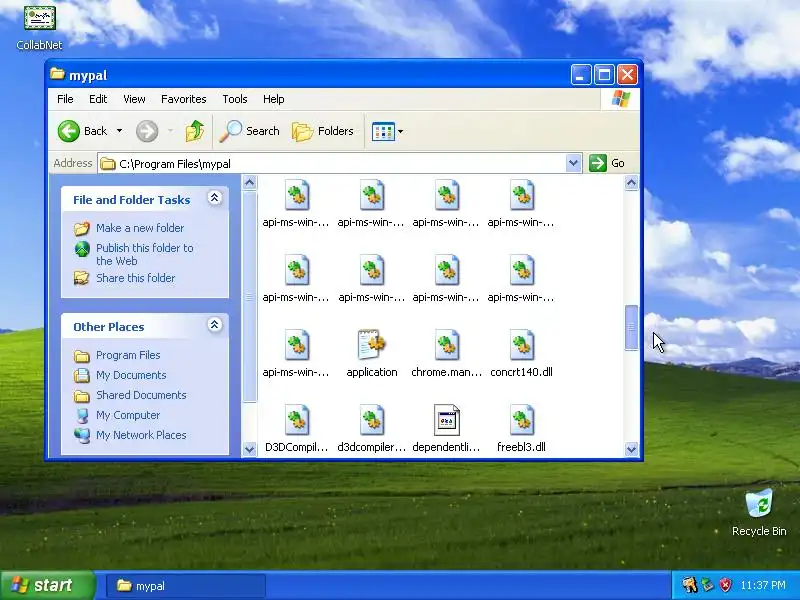This screenshot has width=800, height=600.
Task: Click the Views toolbar icon
Action: point(383,131)
